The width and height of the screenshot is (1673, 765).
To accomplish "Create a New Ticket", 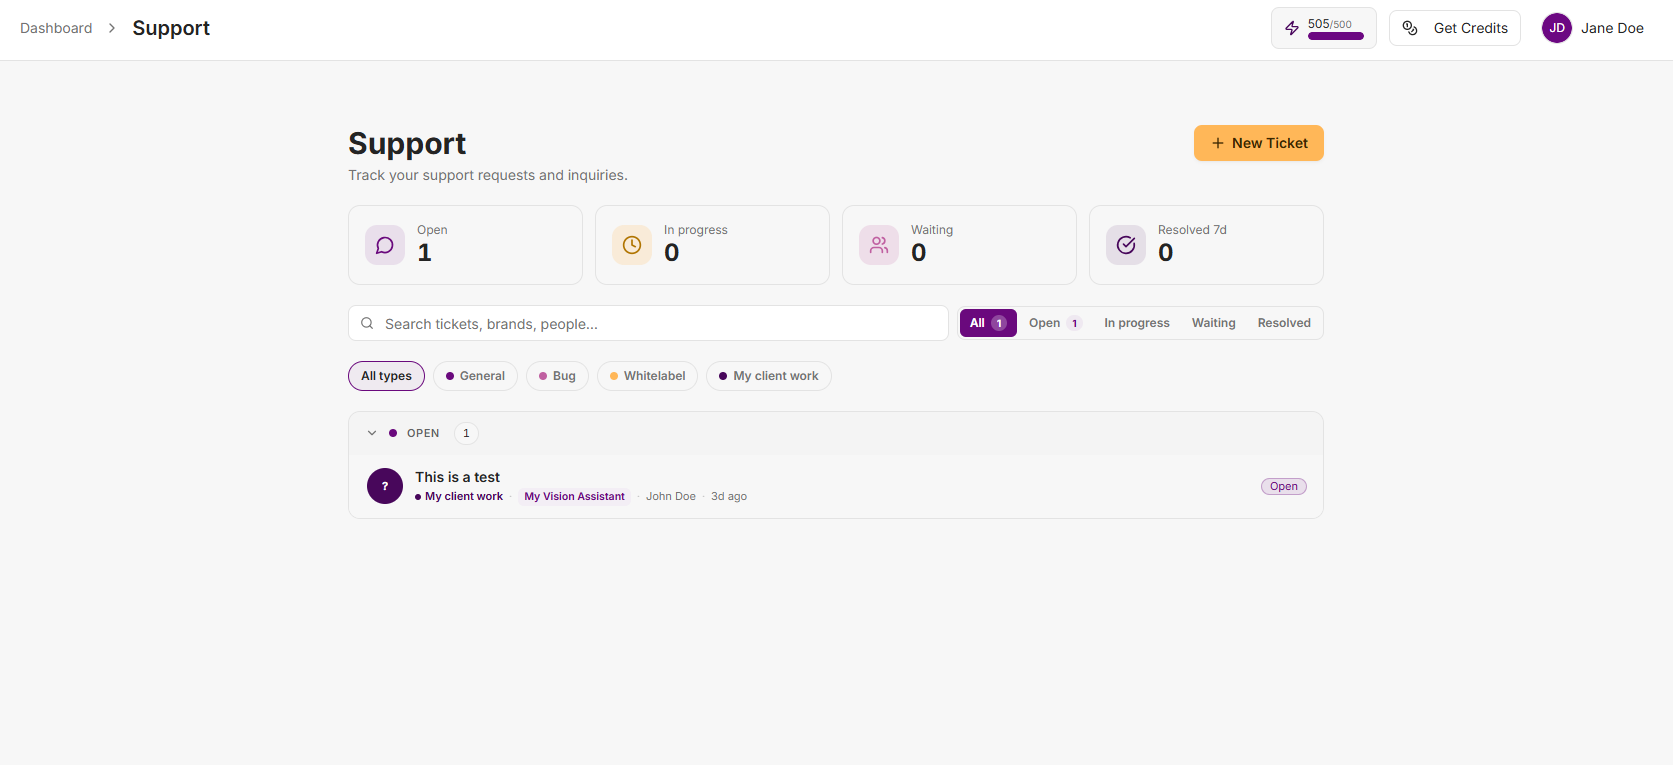I will coord(1258,143).
